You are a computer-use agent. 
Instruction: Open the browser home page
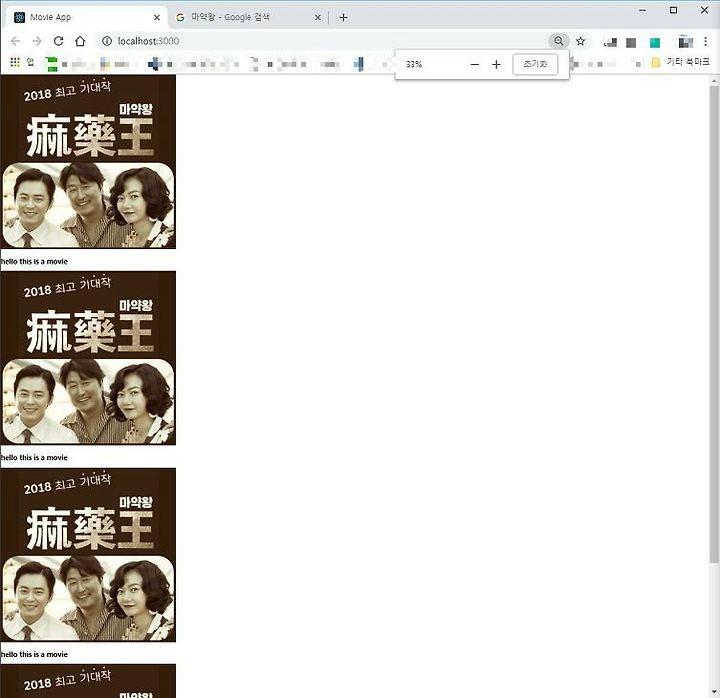click(x=80, y=41)
